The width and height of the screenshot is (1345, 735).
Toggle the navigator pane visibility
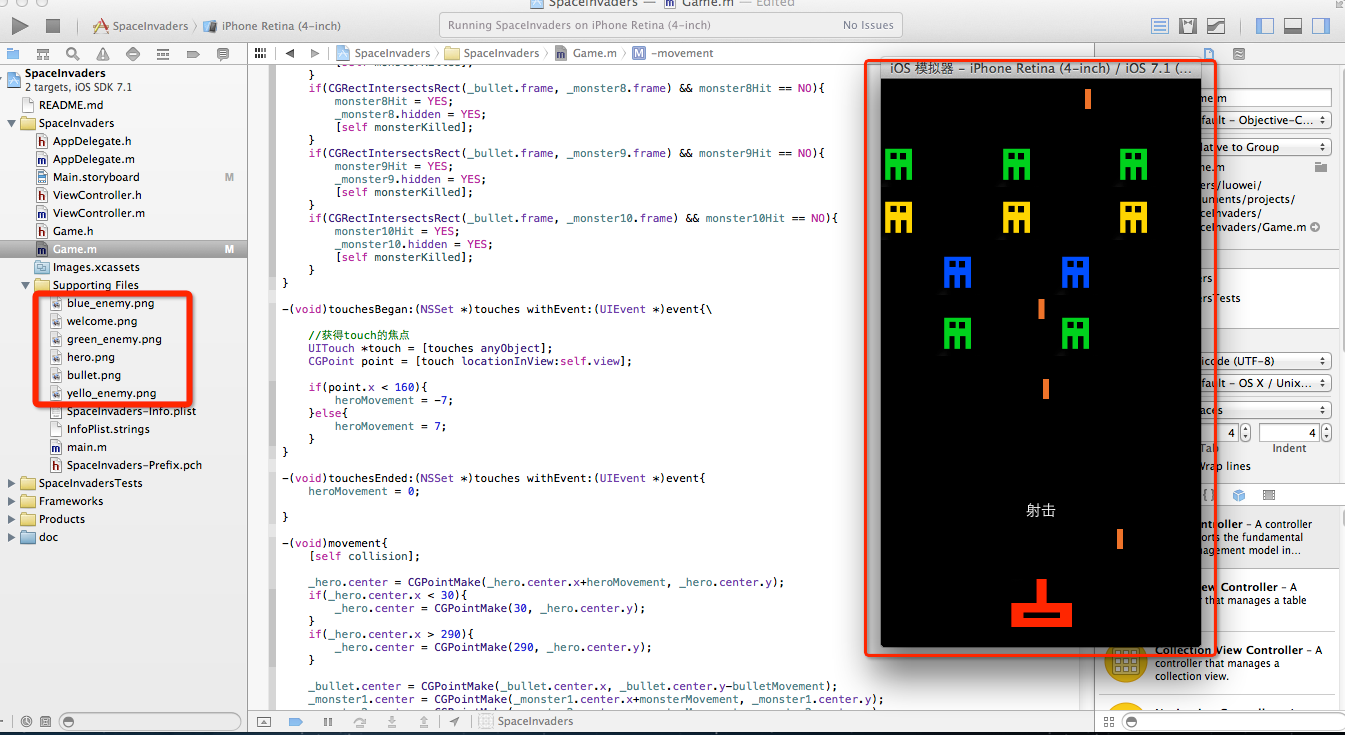pyautogui.click(x=1265, y=26)
